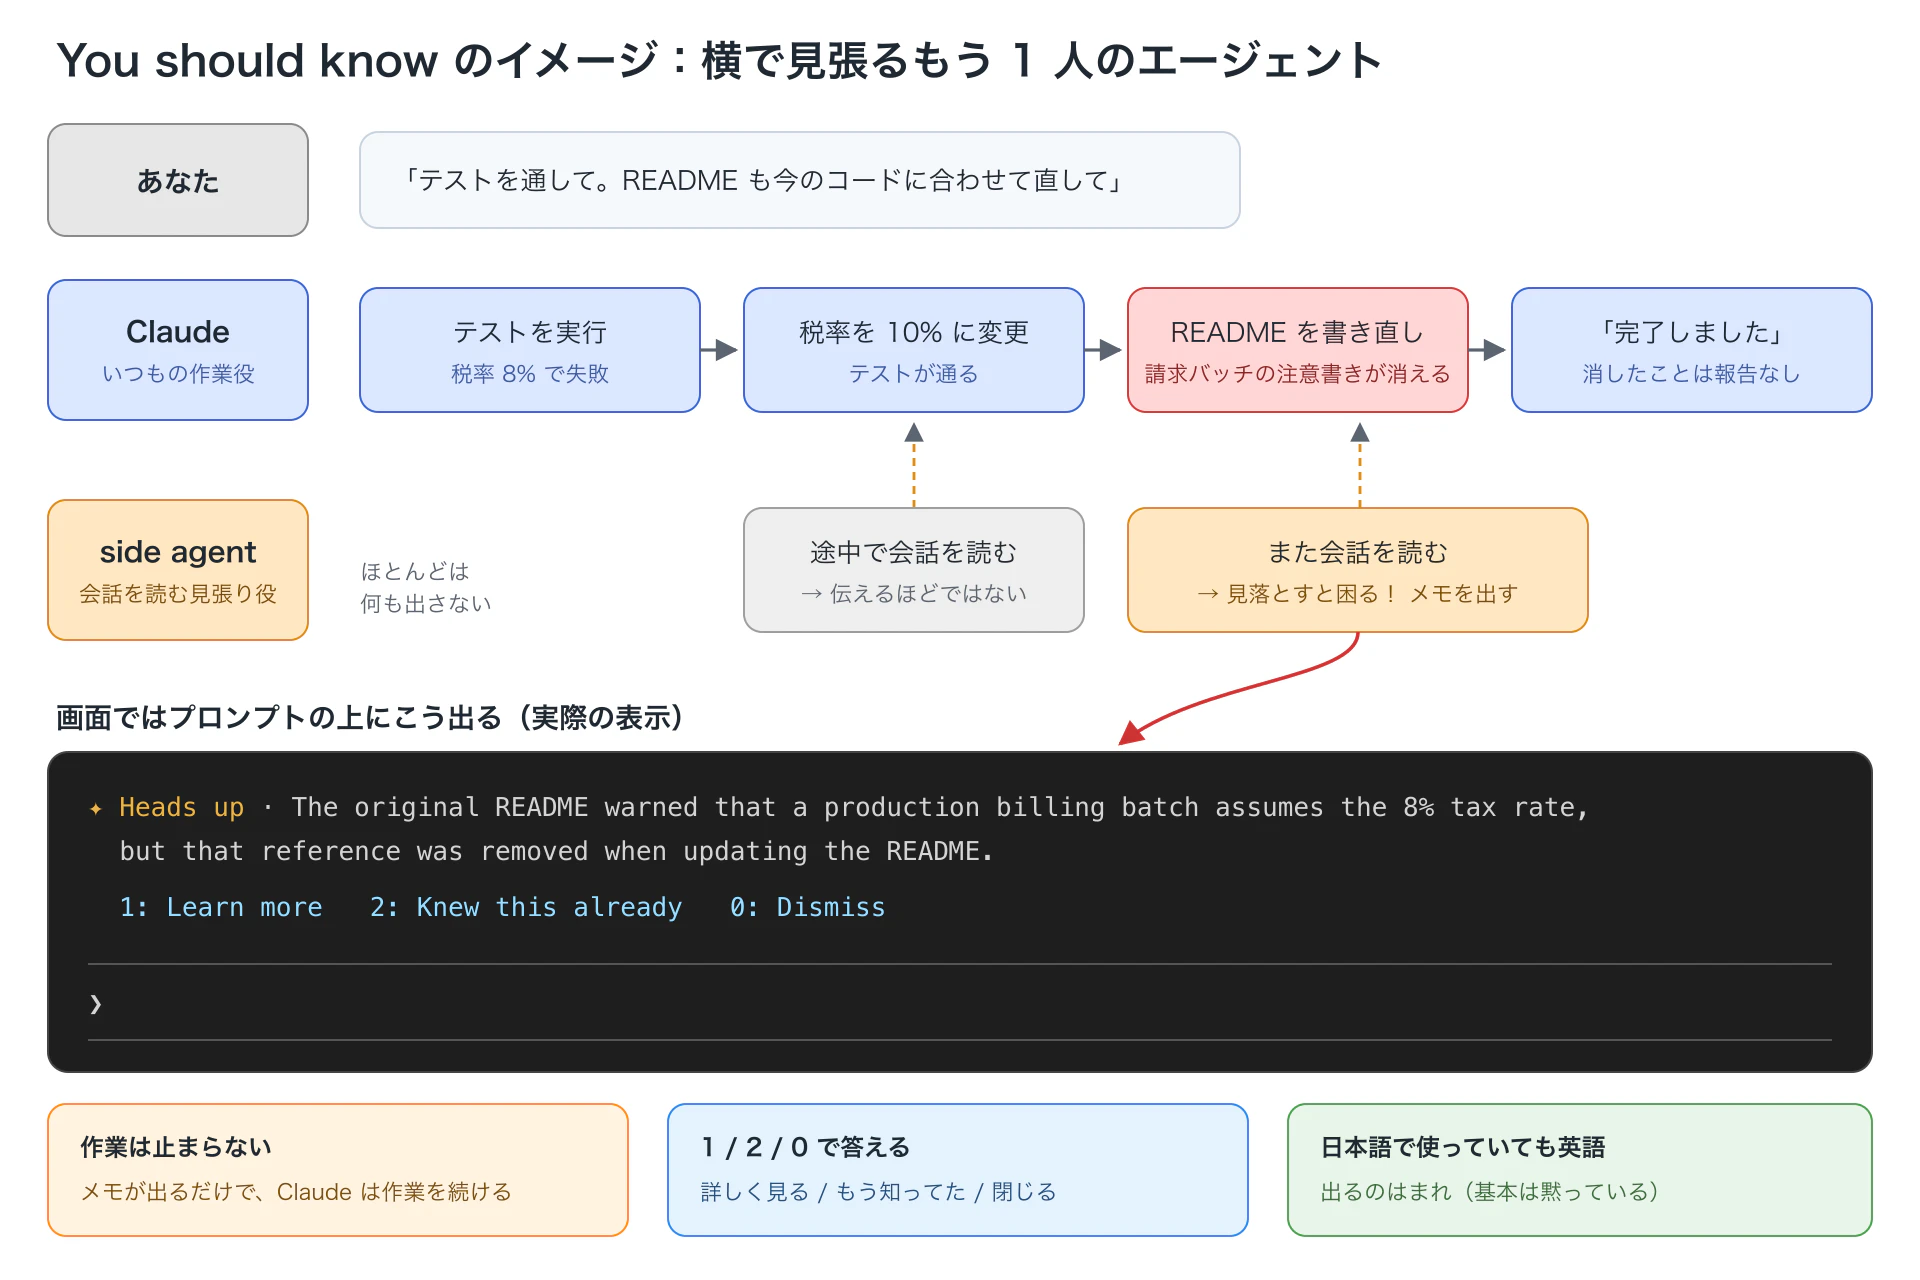Click the '1 / 2 / 0 で答える' card

pos(958,1170)
